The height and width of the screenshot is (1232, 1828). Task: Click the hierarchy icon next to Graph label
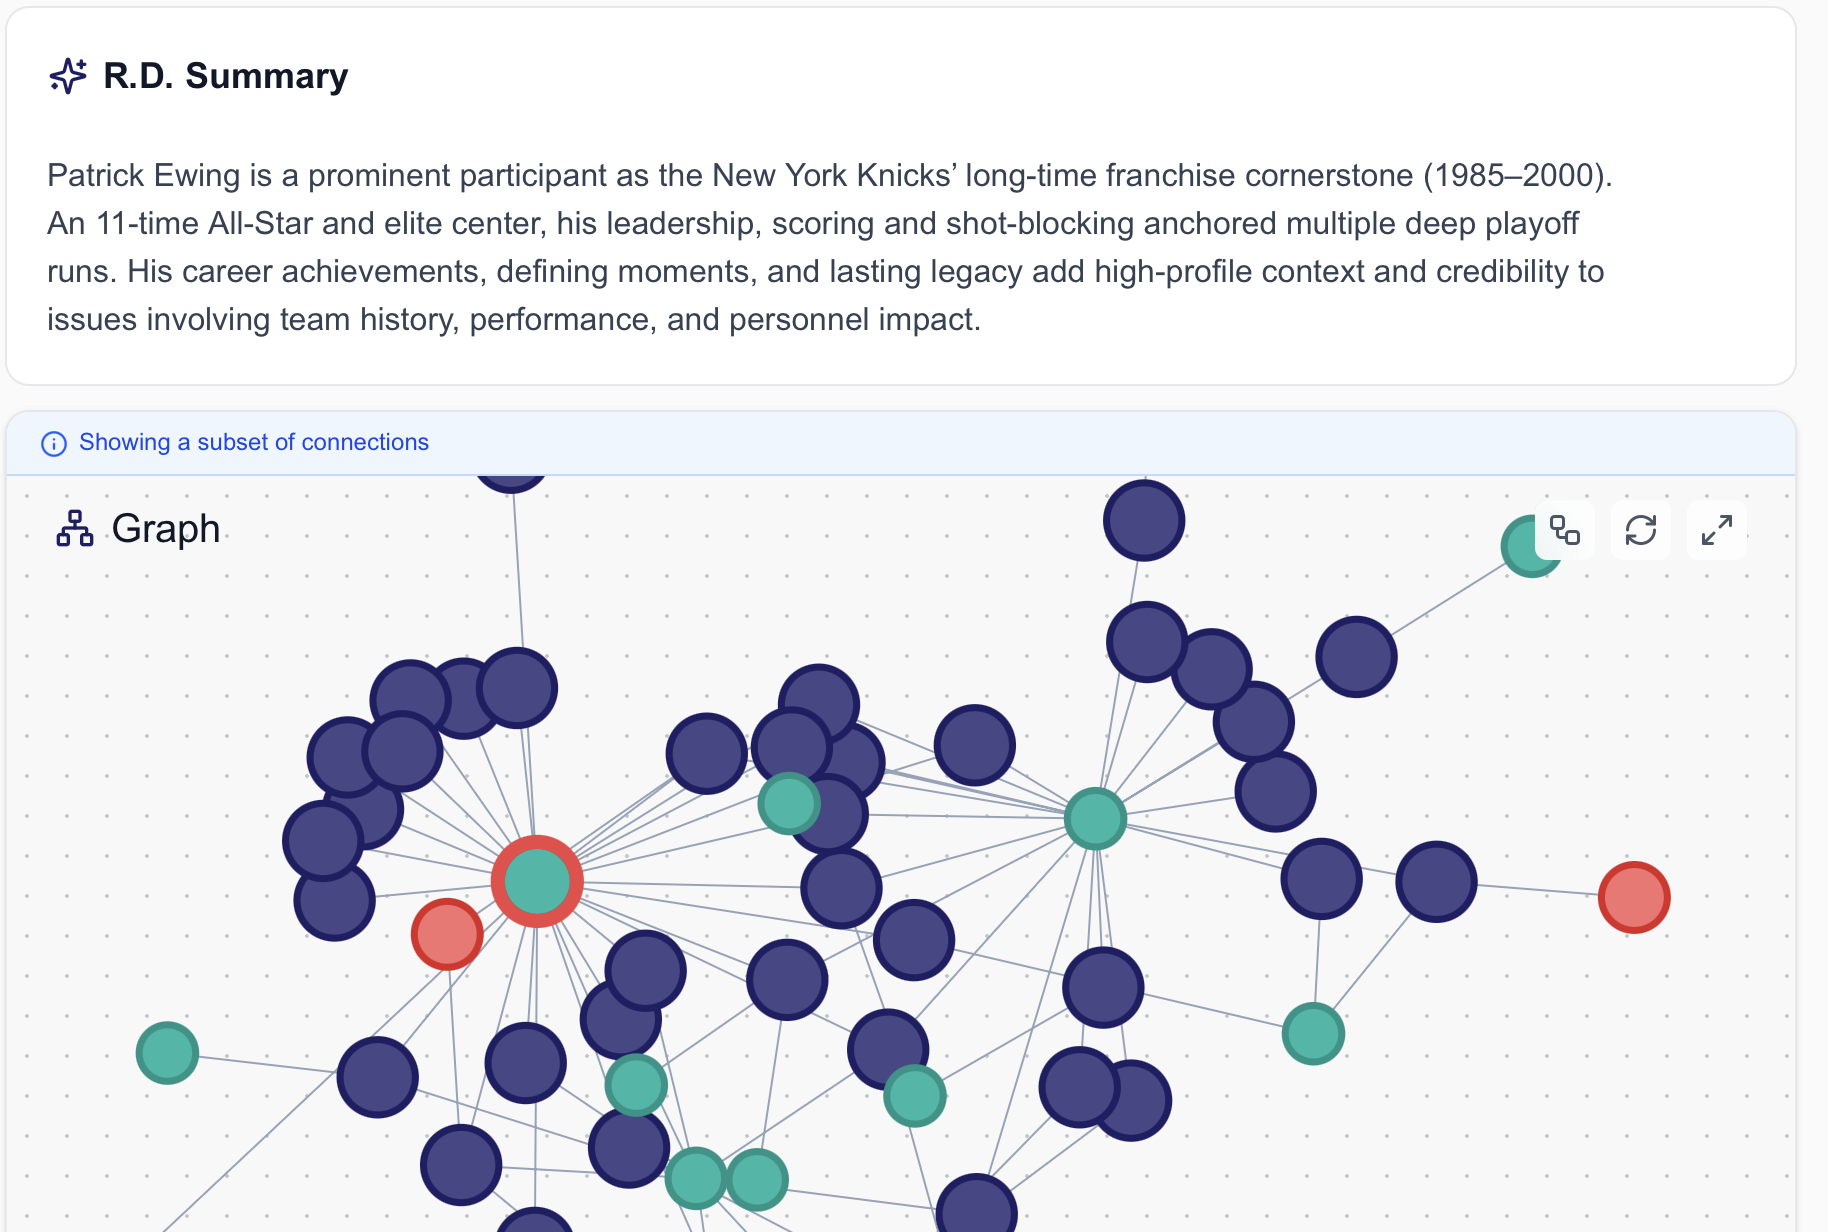tap(74, 528)
